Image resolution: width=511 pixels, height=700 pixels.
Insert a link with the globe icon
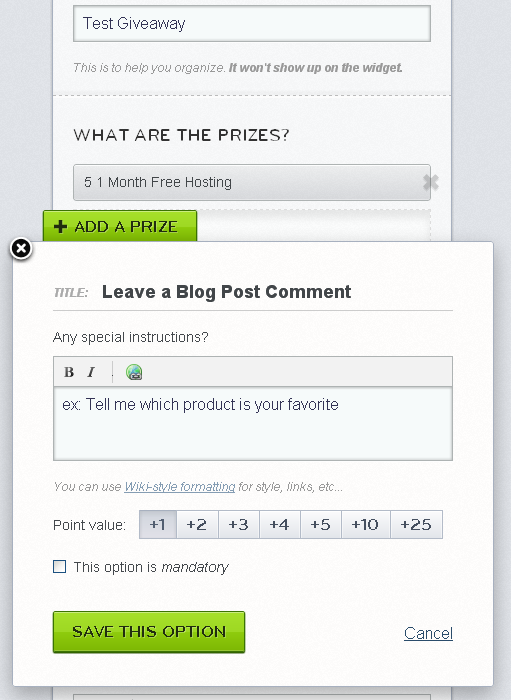point(134,372)
